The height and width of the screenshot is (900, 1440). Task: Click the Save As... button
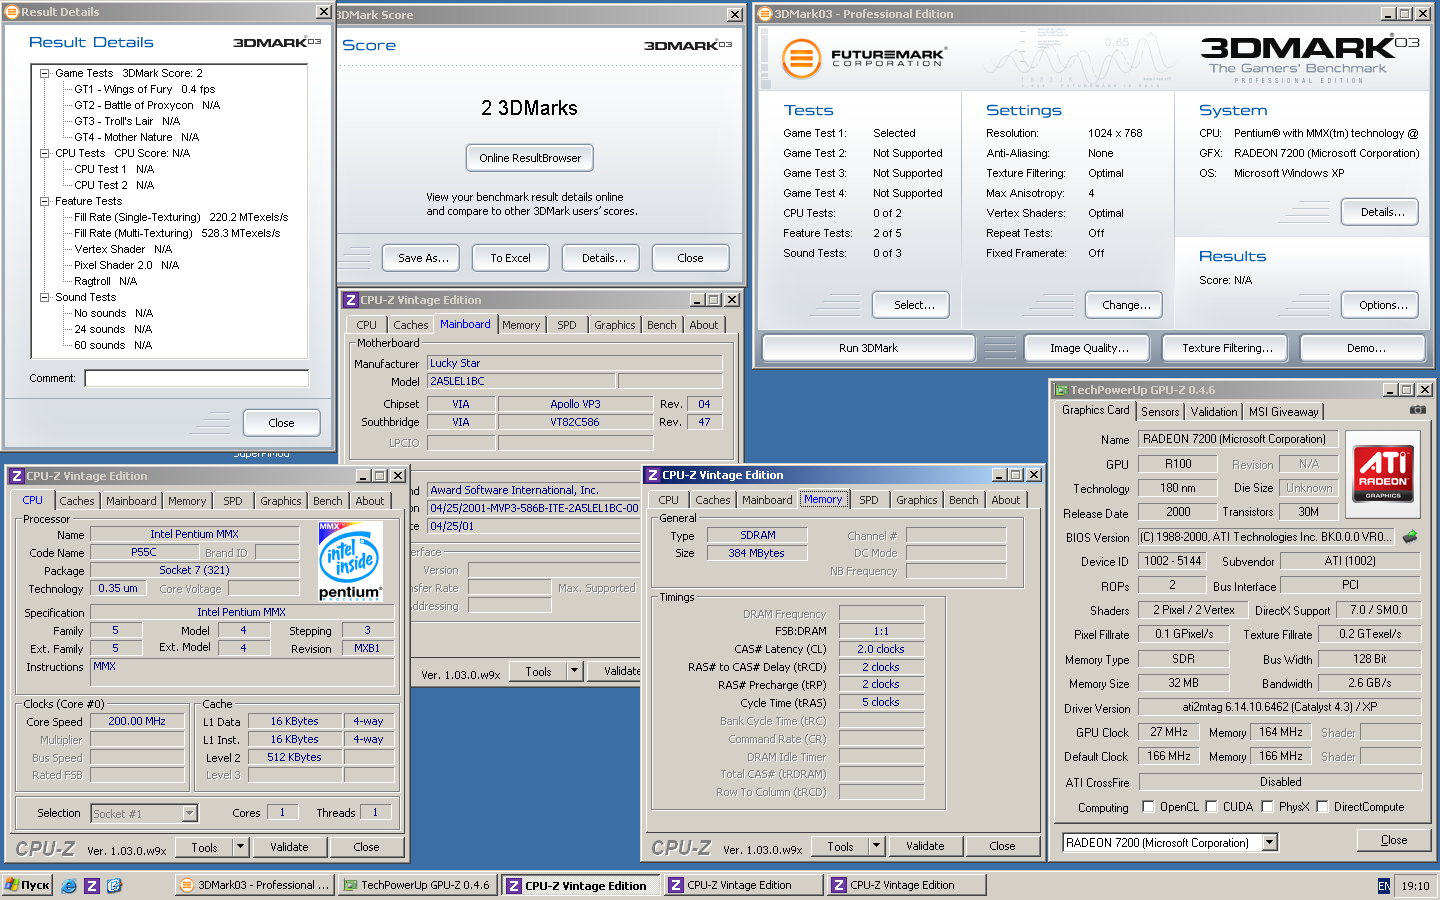(x=422, y=258)
